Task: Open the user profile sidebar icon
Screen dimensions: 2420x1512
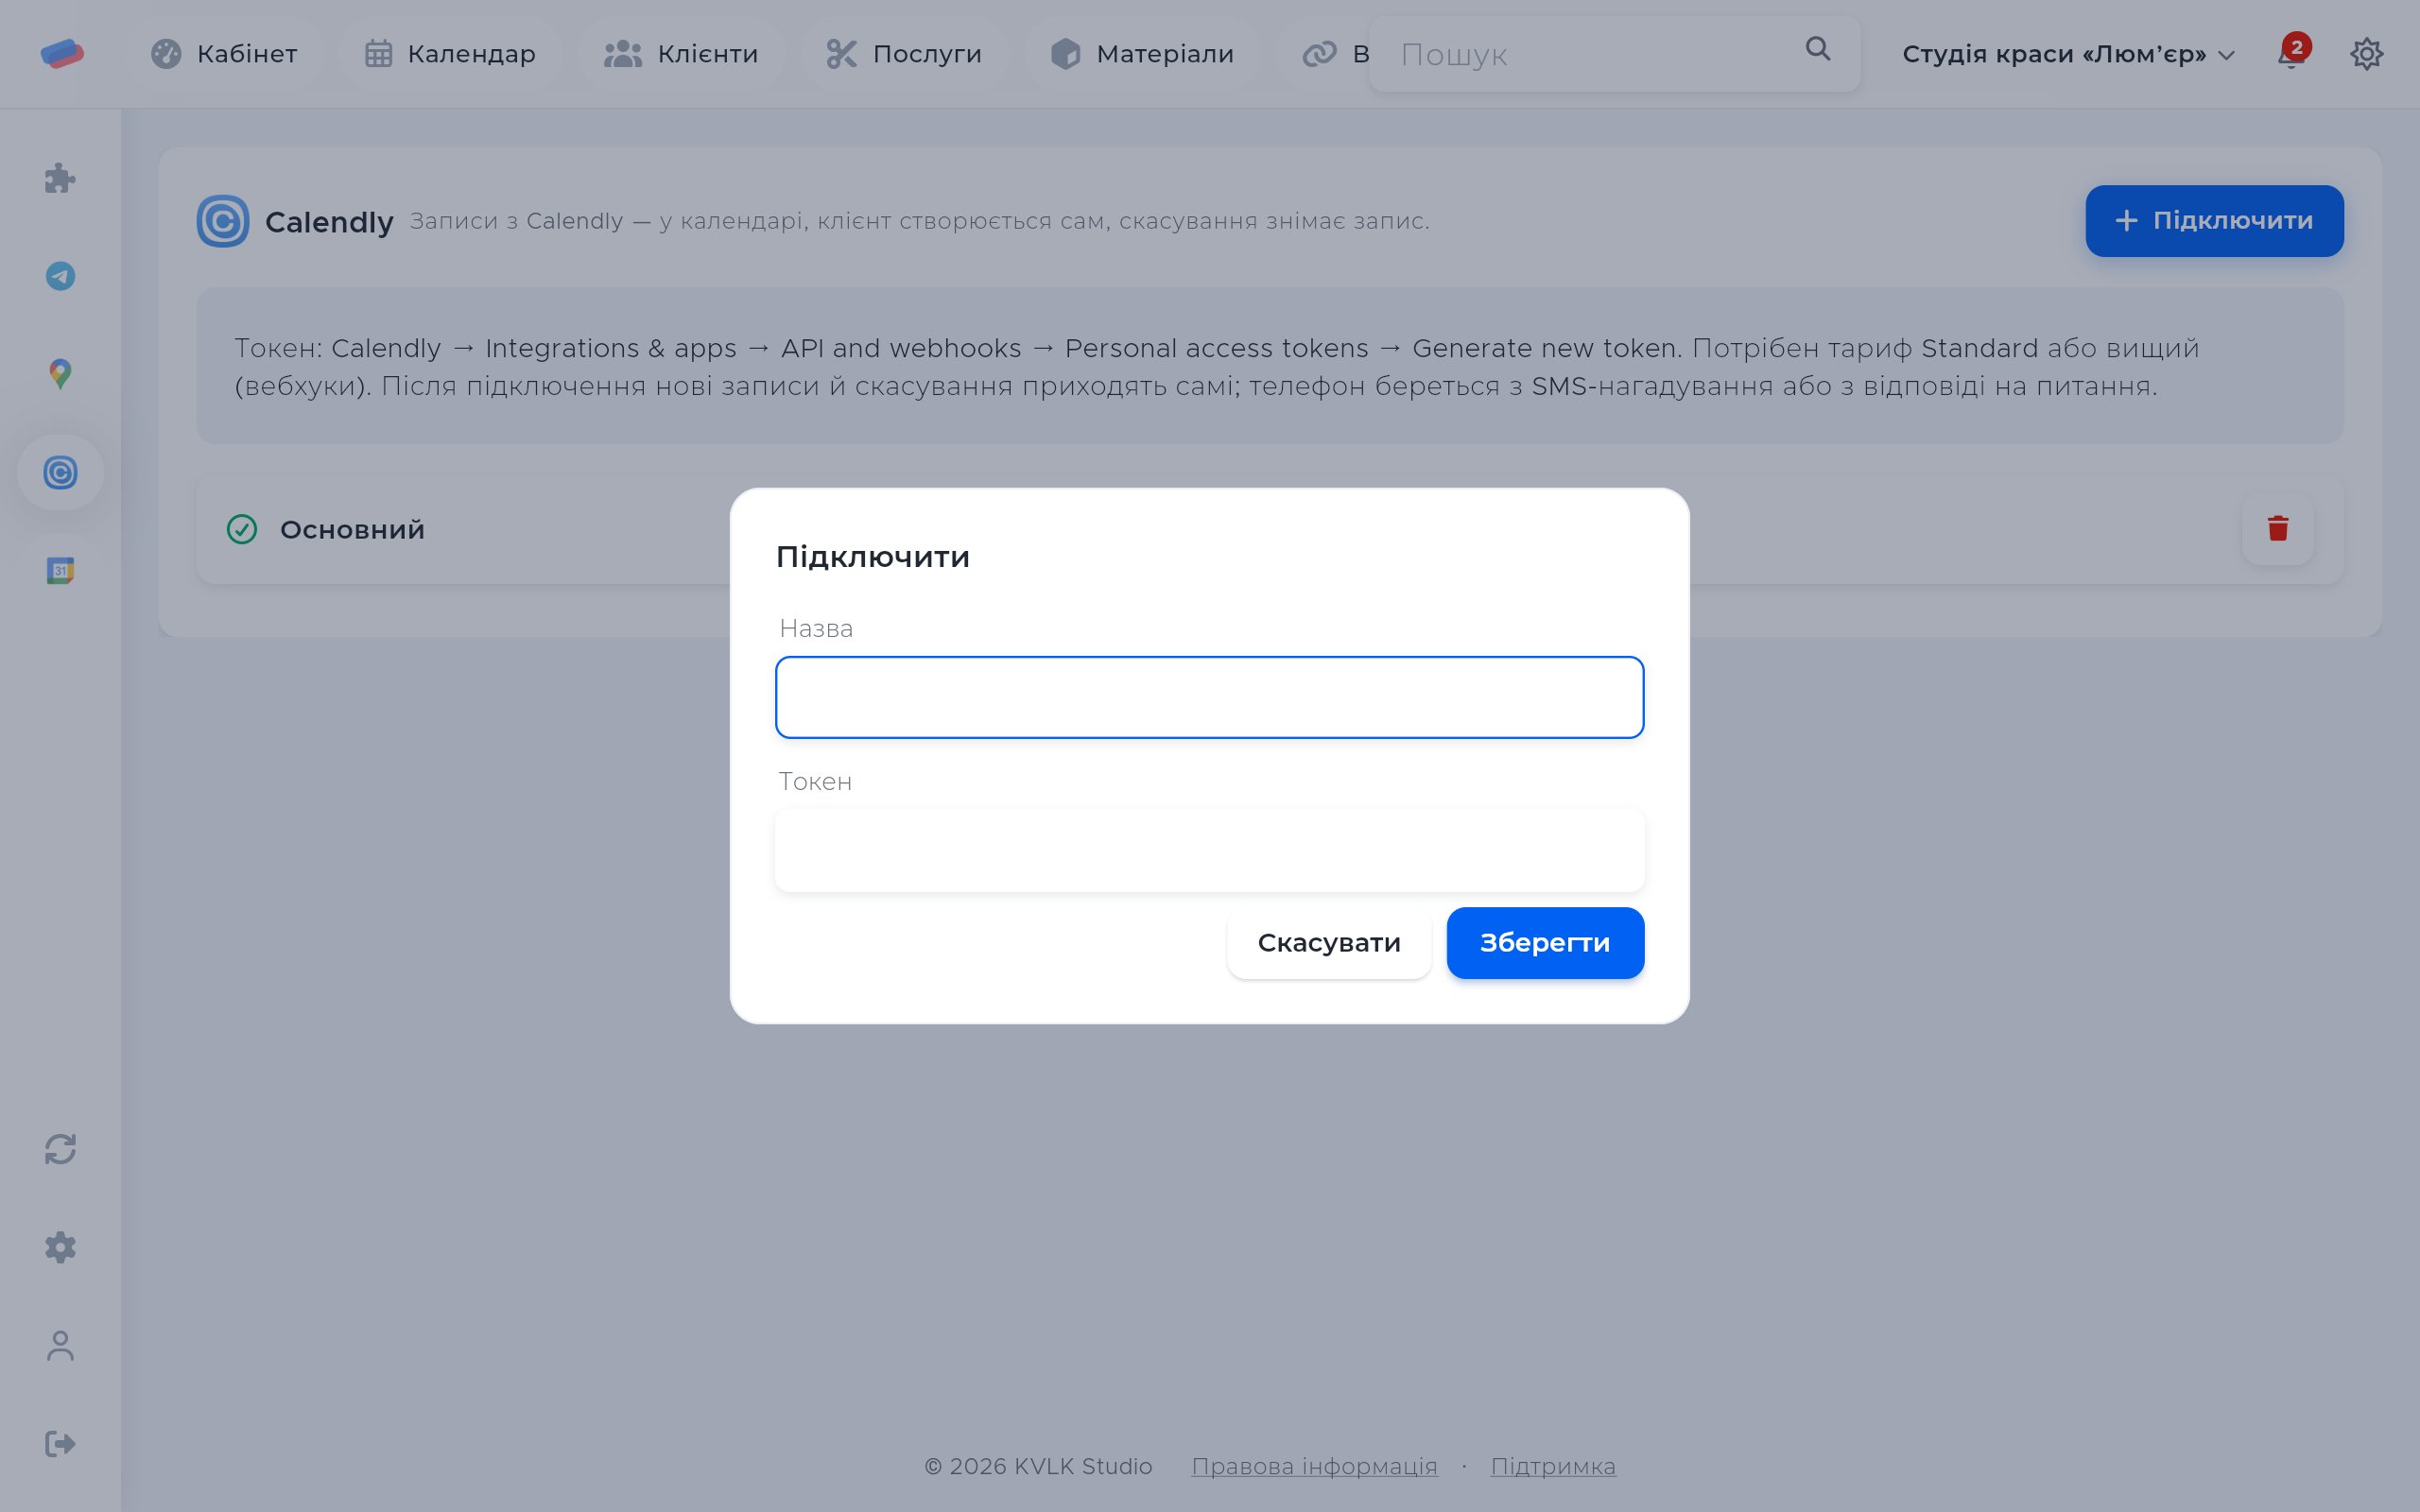Action: pyautogui.click(x=60, y=1346)
